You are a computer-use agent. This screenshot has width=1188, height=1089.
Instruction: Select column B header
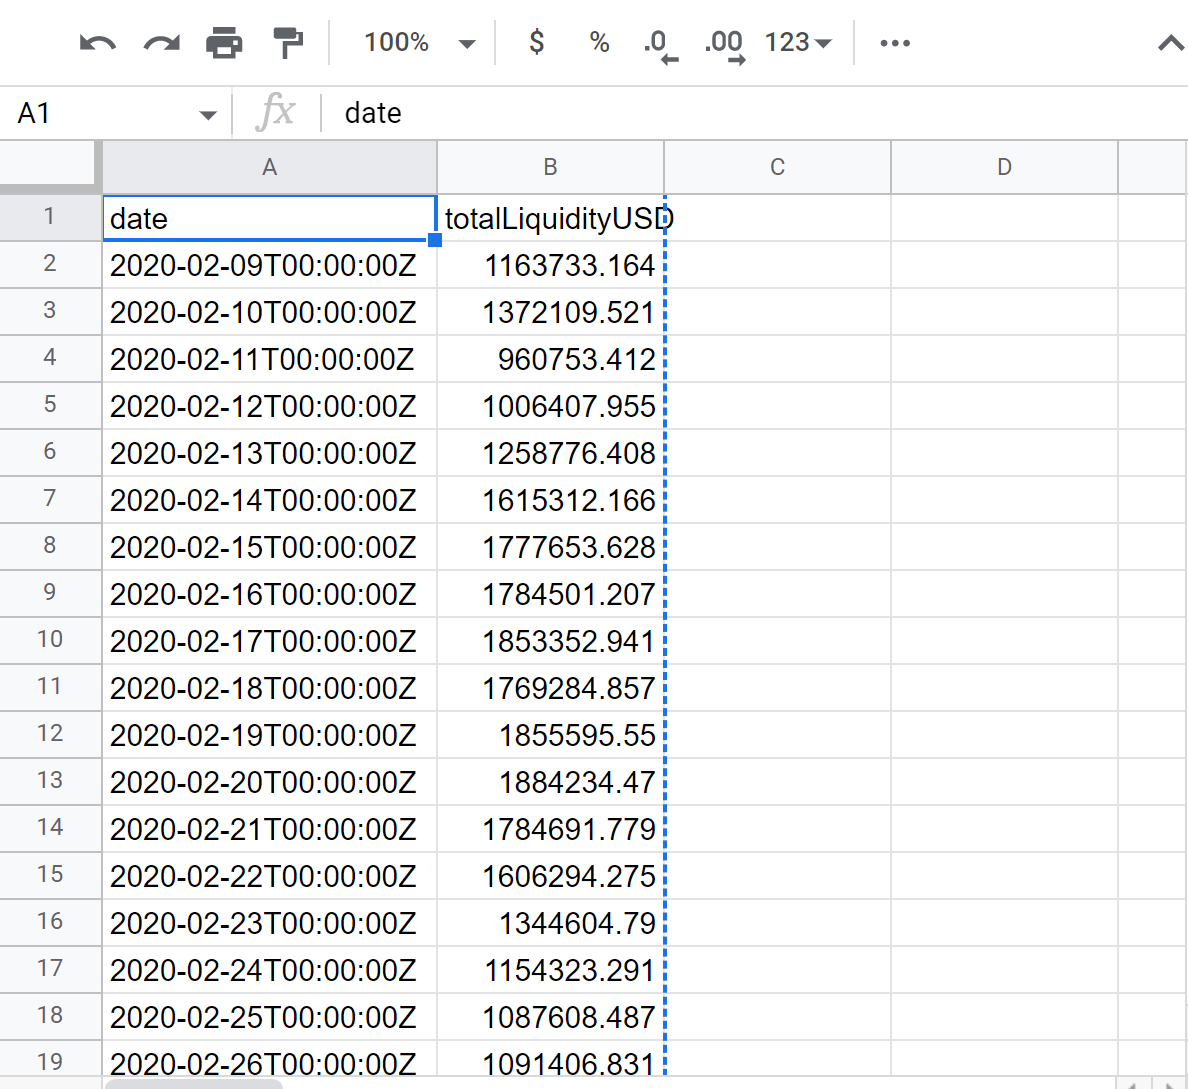click(x=550, y=167)
